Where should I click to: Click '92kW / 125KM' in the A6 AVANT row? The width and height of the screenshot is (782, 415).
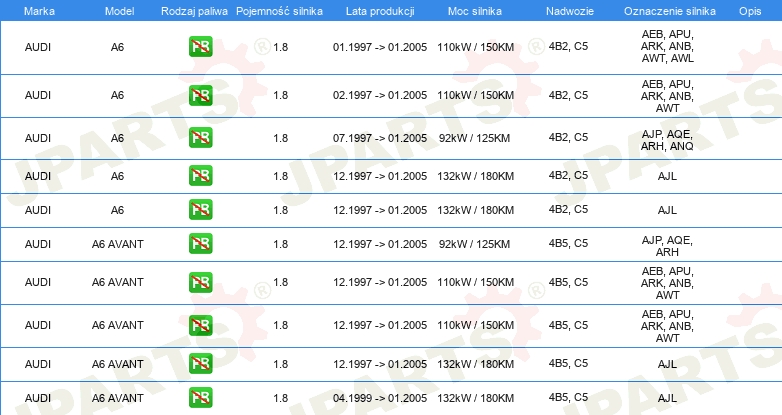pyautogui.click(x=474, y=244)
